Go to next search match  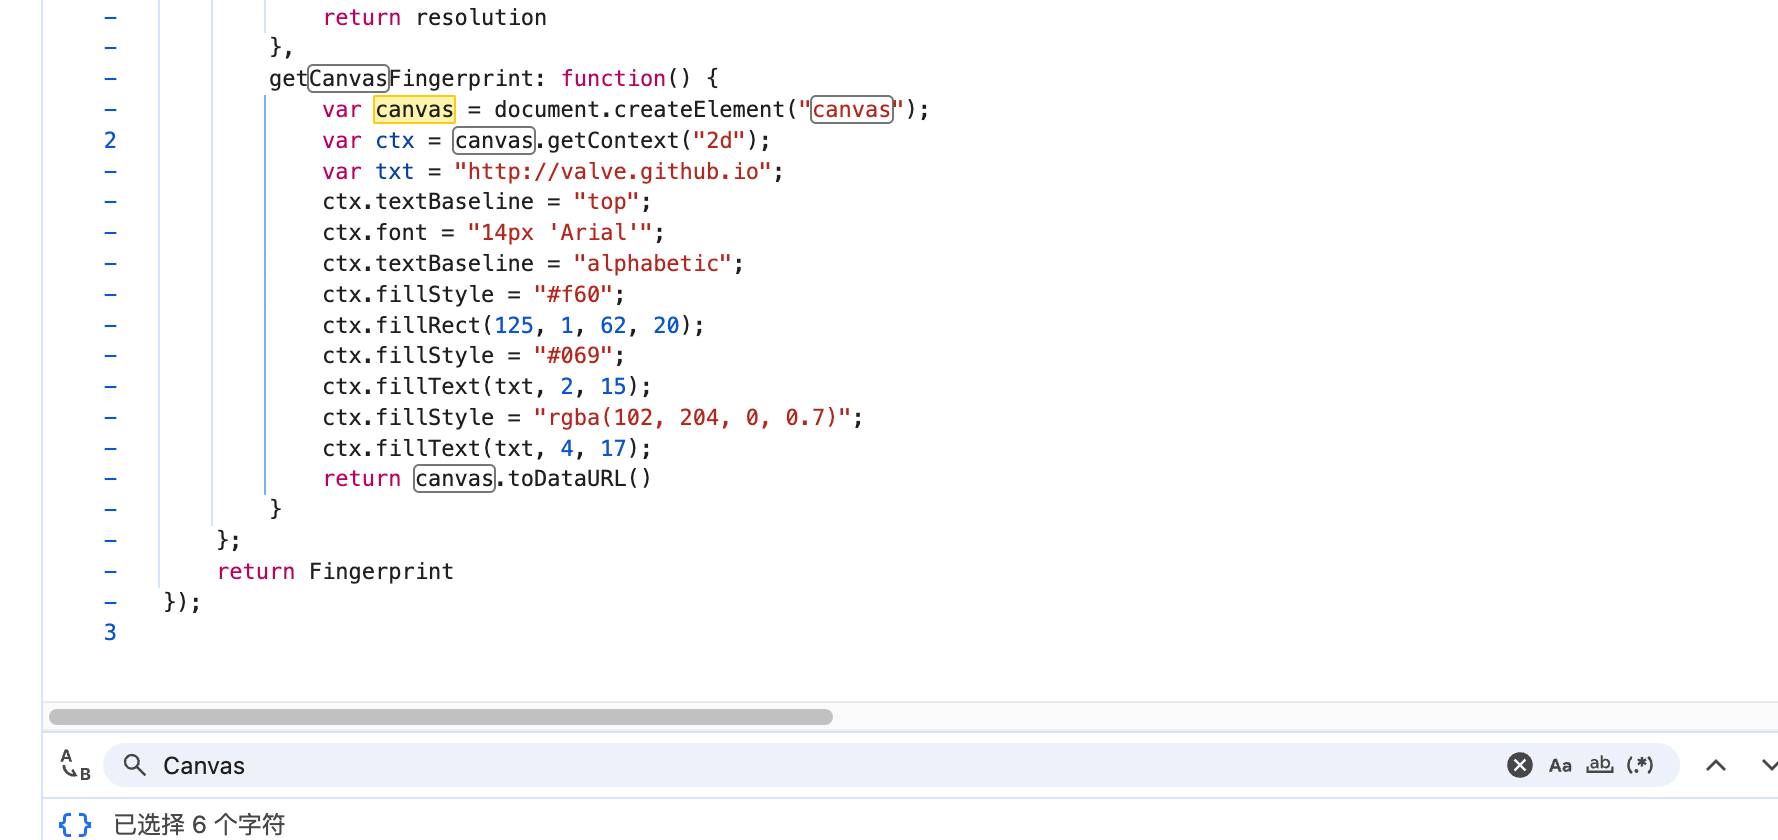(1768, 765)
